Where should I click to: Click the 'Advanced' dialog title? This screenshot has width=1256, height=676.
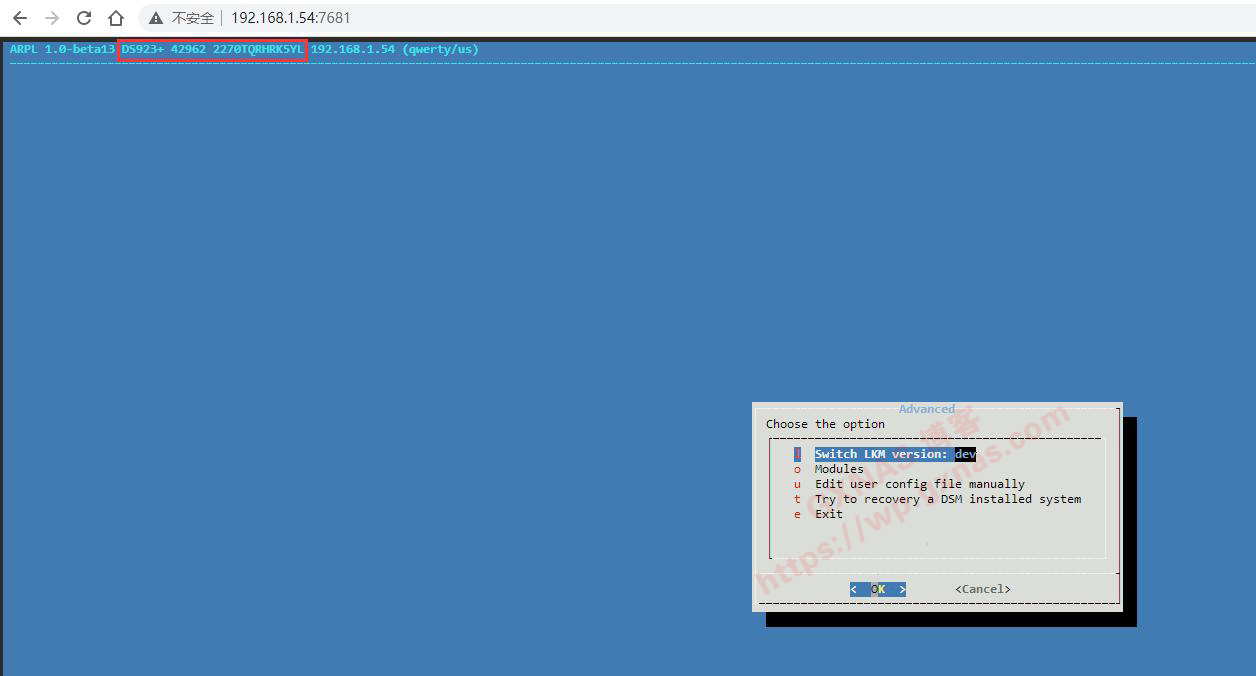point(926,409)
